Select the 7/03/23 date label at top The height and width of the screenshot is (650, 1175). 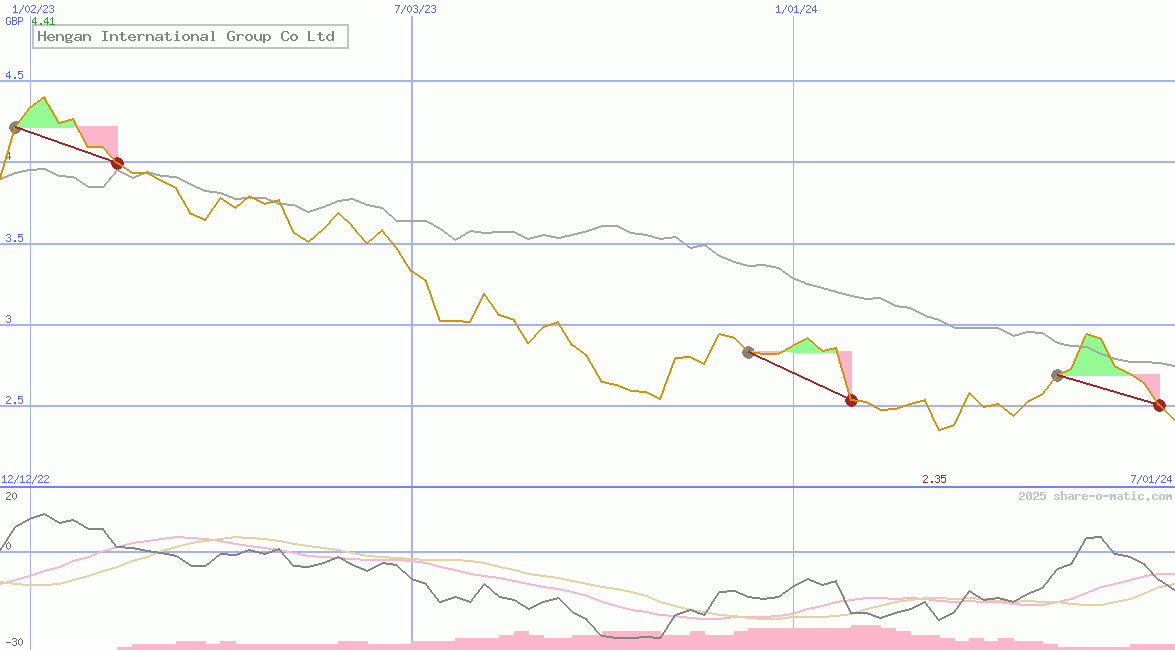point(416,9)
